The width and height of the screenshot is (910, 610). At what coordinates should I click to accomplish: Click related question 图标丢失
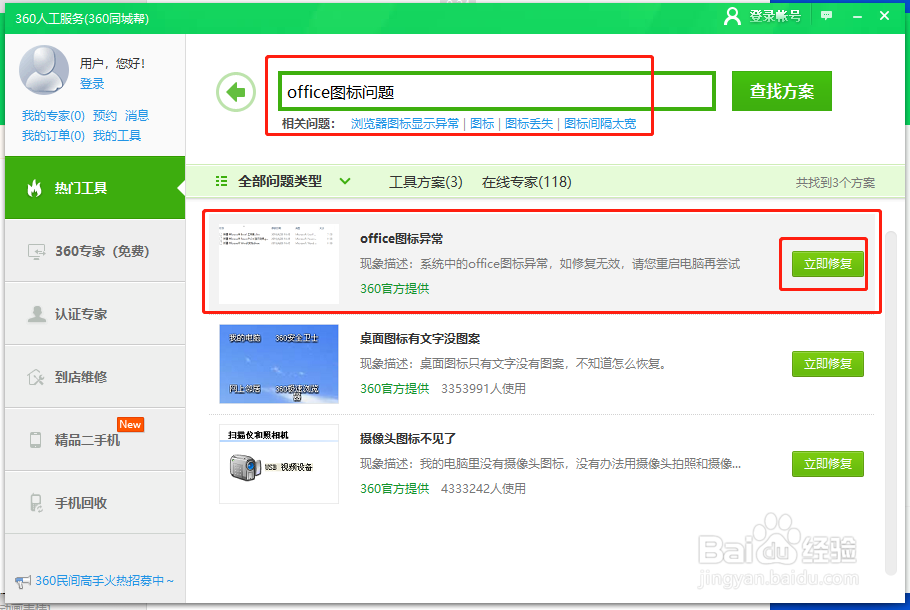pos(529,124)
